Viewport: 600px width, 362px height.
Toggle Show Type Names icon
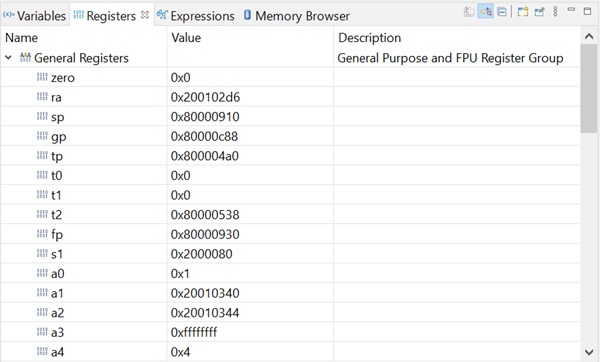(469, 12)
